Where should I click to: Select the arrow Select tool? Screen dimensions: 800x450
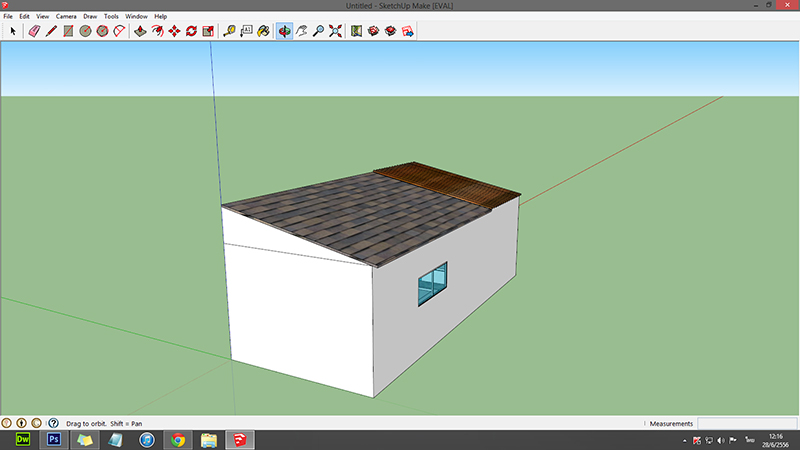point(14,31)
